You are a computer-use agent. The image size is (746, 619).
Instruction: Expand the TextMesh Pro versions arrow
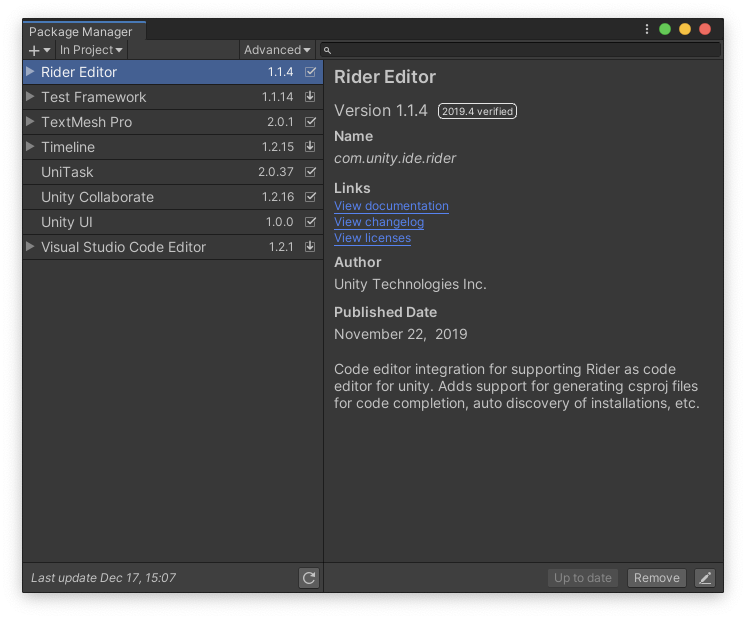30,121
